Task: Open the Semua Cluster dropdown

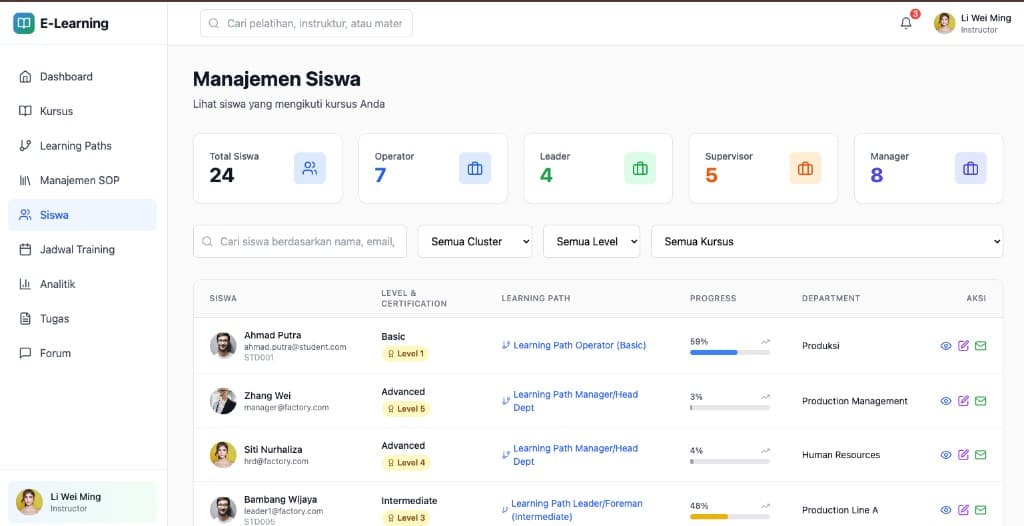Action: pyautogui.click(x=475, y=241)
